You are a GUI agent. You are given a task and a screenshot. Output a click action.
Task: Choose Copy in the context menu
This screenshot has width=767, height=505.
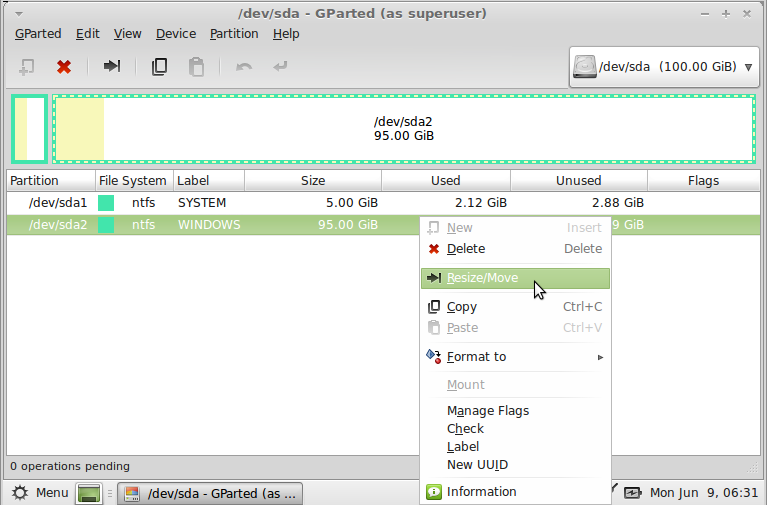coord(515,307)
